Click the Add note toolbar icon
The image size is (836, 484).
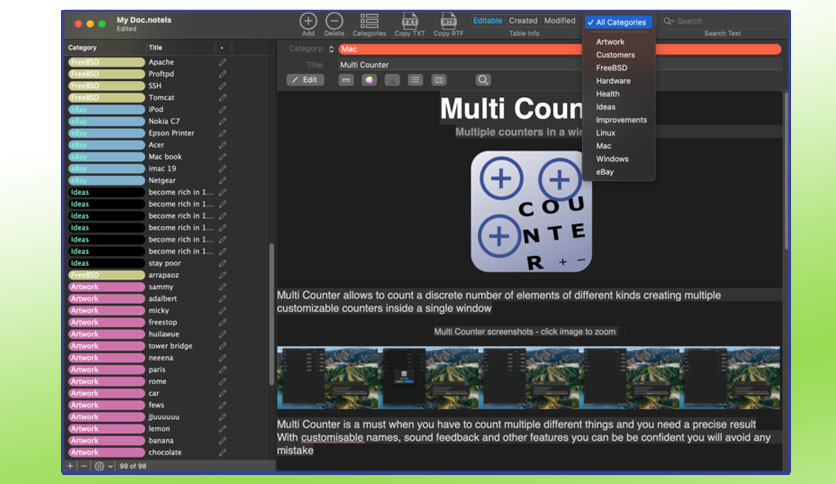[x=308, y=21]
